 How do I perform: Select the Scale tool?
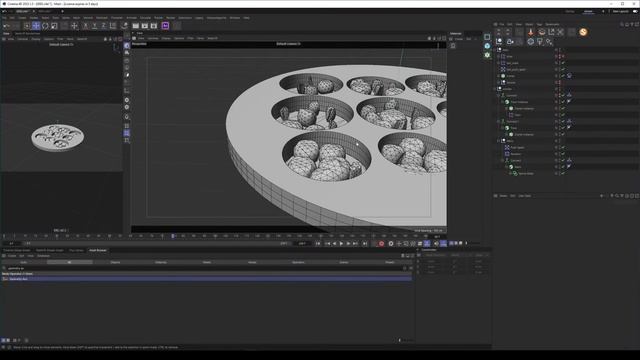(x=54, y=26)
